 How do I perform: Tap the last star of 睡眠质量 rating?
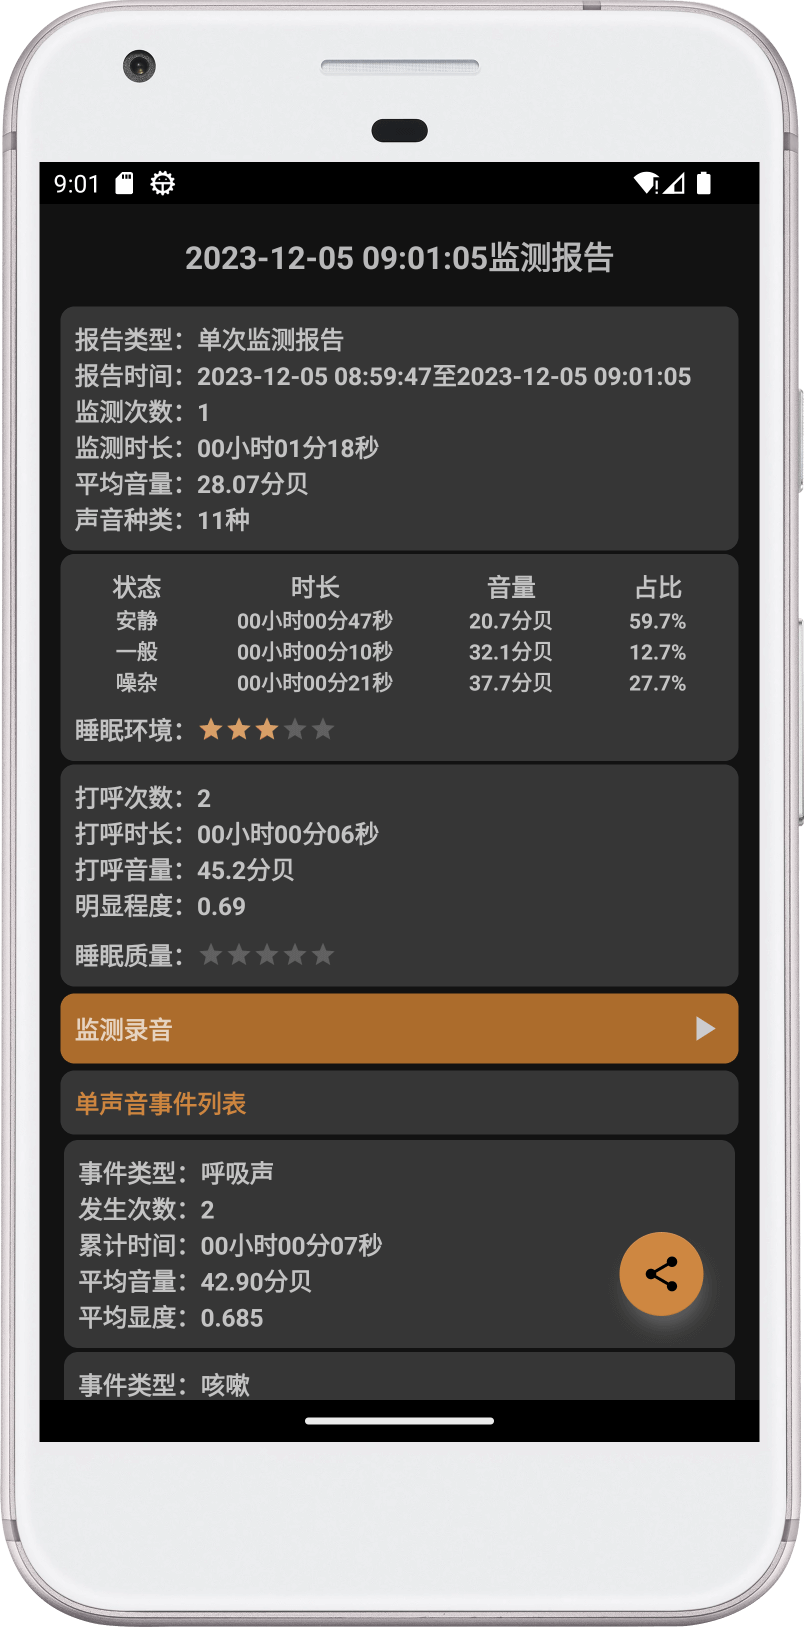pyautogui.click(x=323, y=955)
